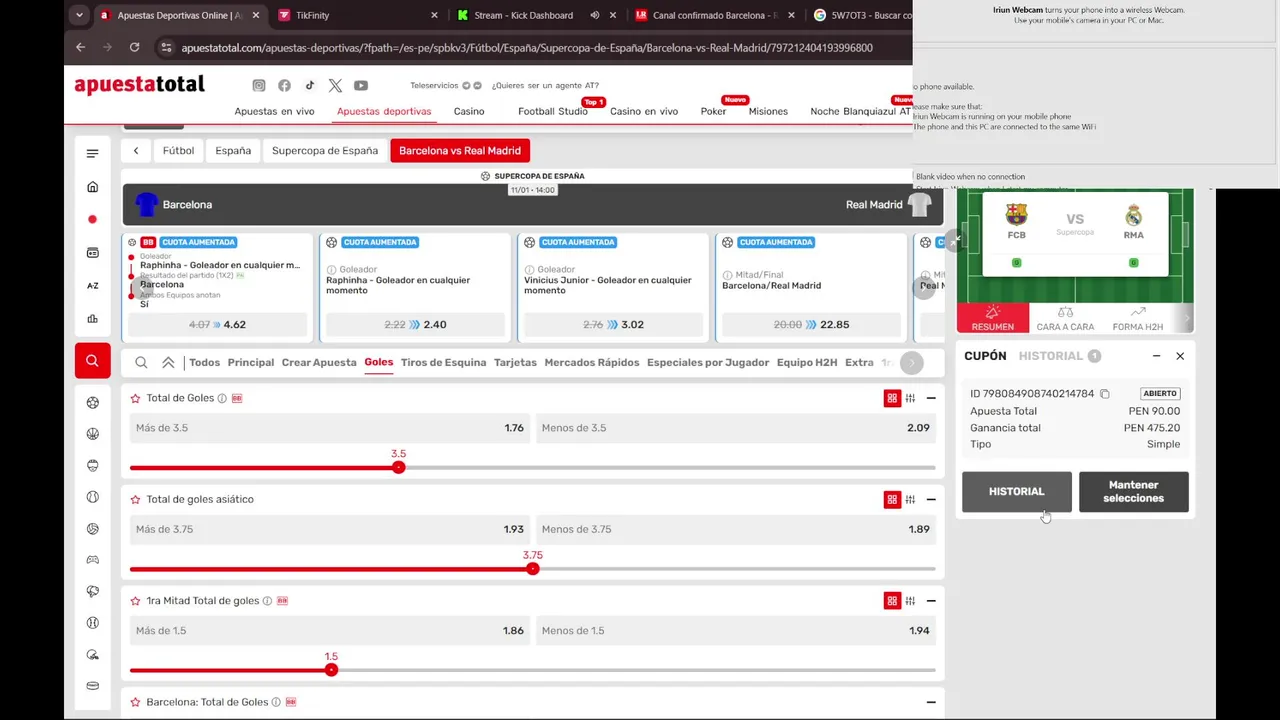Viewport: 1280px width, 720px height.
Task: Go to home via sidebar house icon
Action: (92, 187)
